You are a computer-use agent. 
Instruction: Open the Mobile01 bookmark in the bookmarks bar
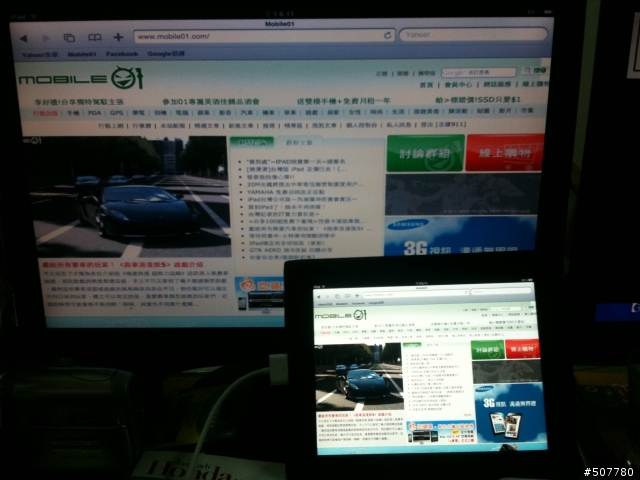(x=82, y=54)
